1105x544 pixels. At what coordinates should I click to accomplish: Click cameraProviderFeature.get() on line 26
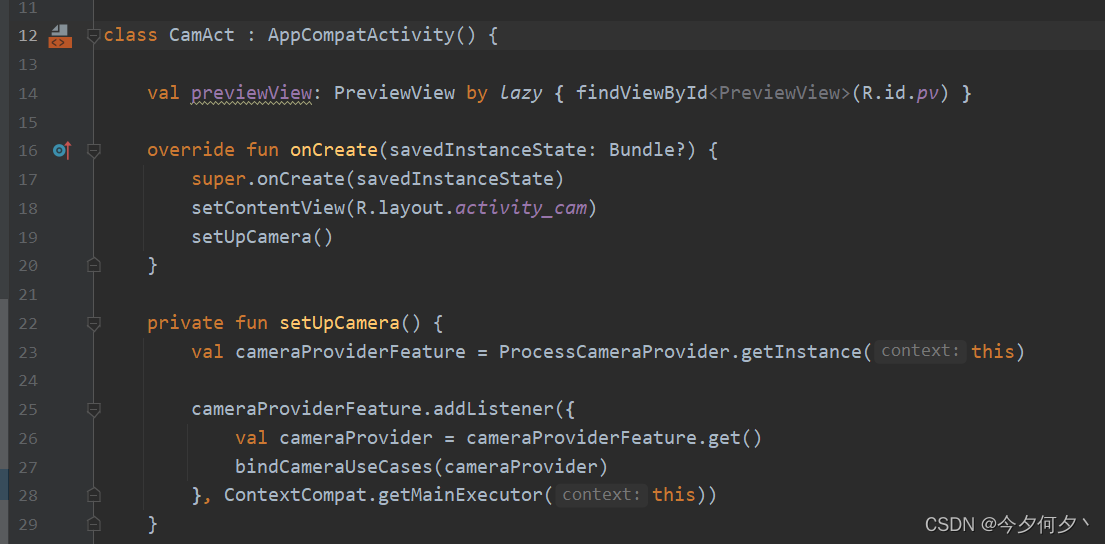point(615,438)
